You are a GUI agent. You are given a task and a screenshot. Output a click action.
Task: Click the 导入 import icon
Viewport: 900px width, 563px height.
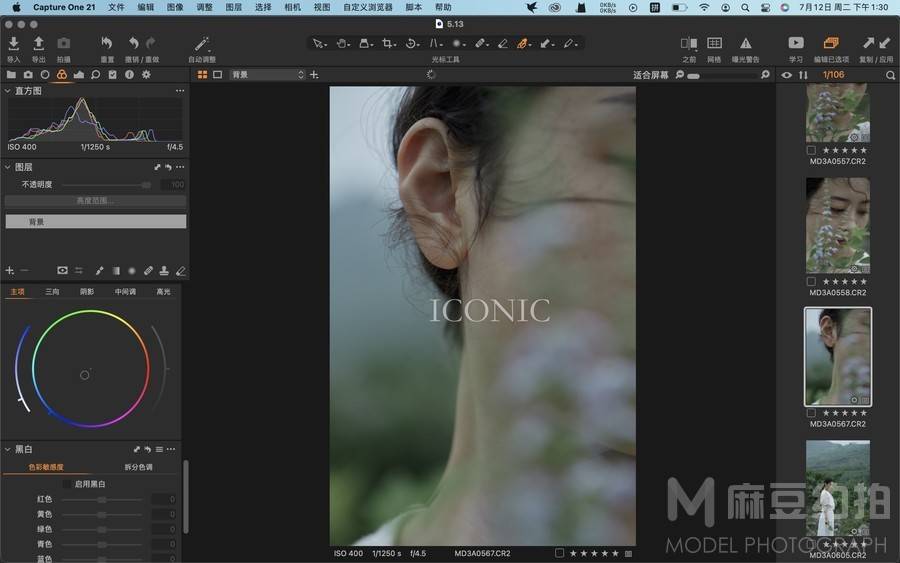click(13, 44)
